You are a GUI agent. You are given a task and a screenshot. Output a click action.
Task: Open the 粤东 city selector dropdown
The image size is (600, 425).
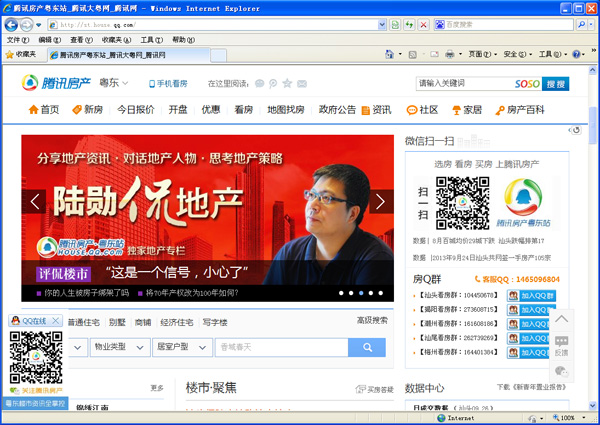click(114, 83)
